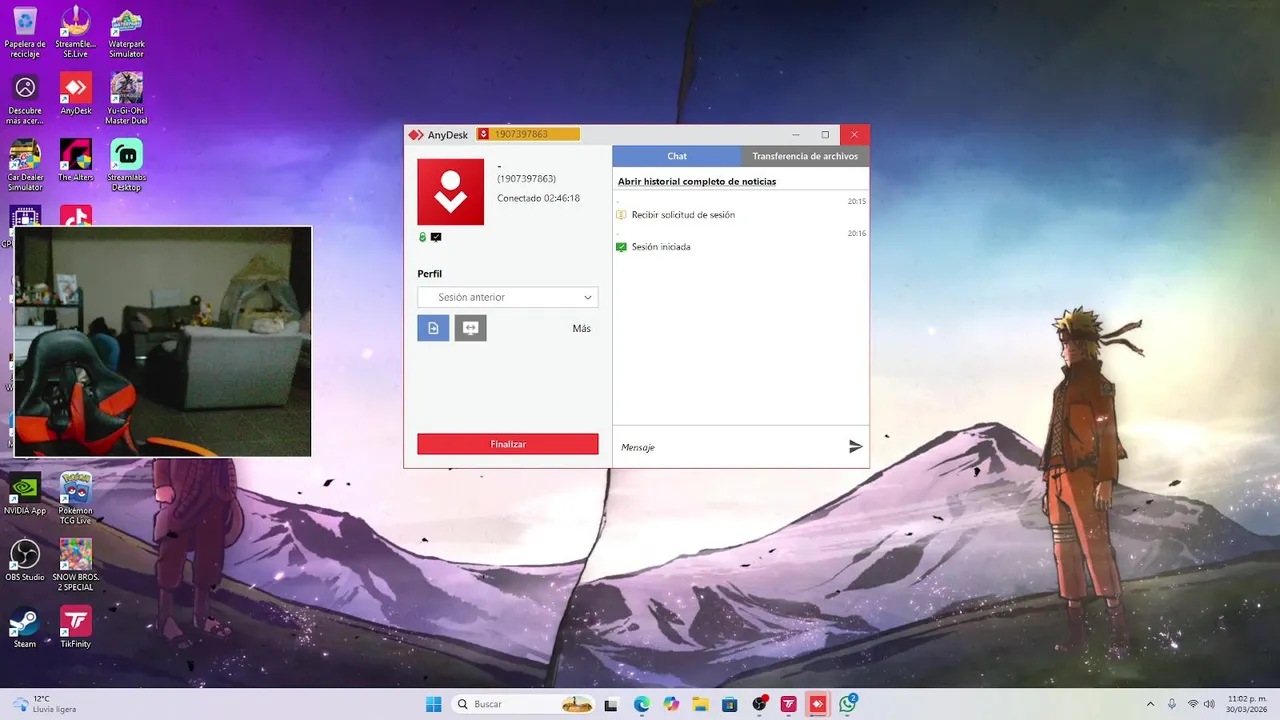Click the webcam preview window
Viewport: 1280px width, 720px height.
coord(163,342)
